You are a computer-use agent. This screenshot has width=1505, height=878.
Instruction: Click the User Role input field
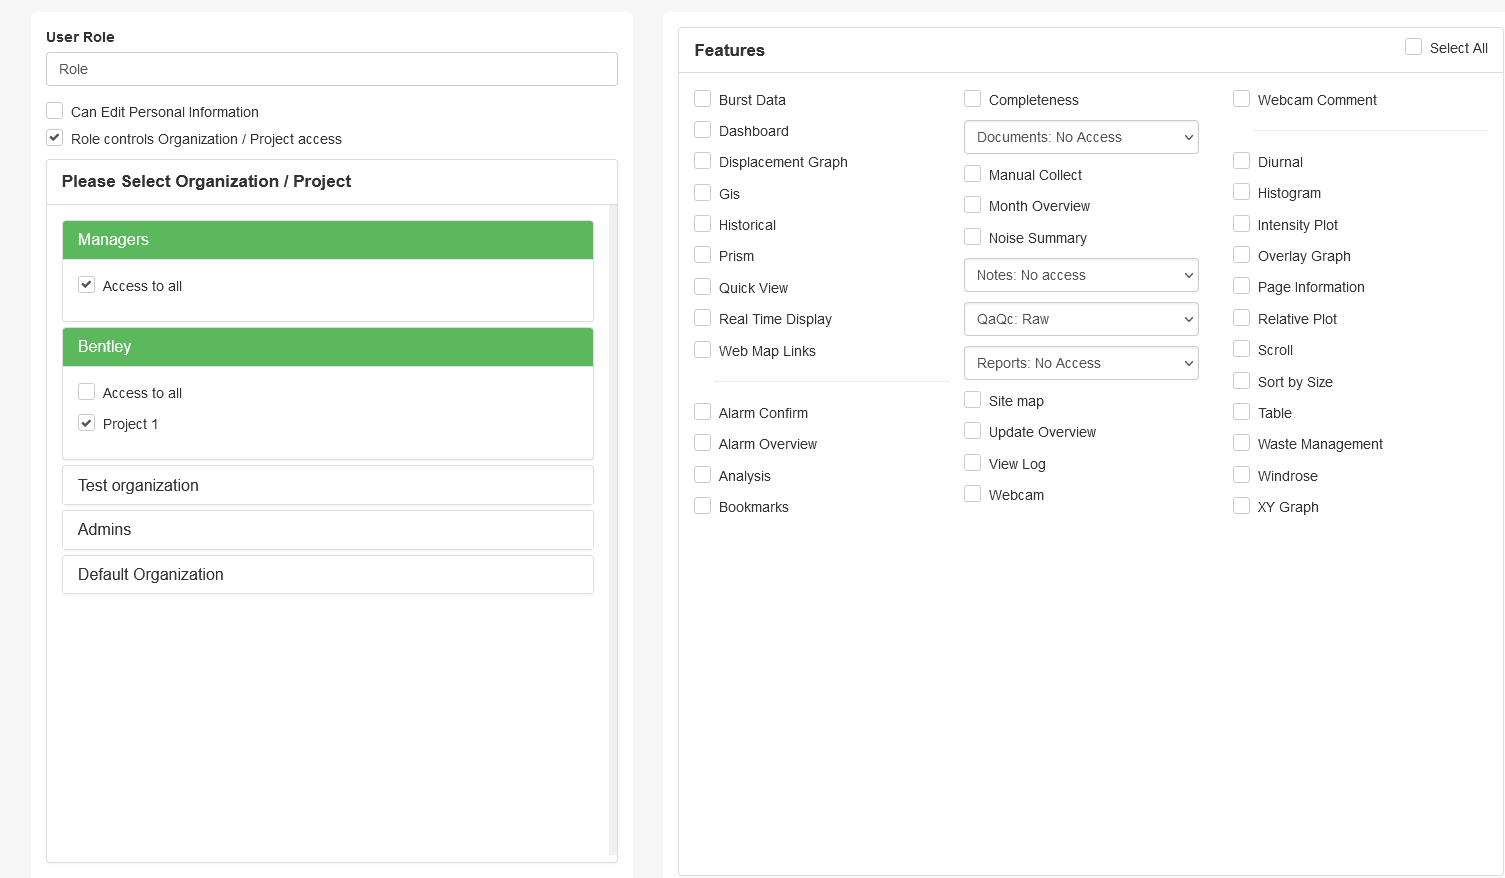tap(331, 69)
